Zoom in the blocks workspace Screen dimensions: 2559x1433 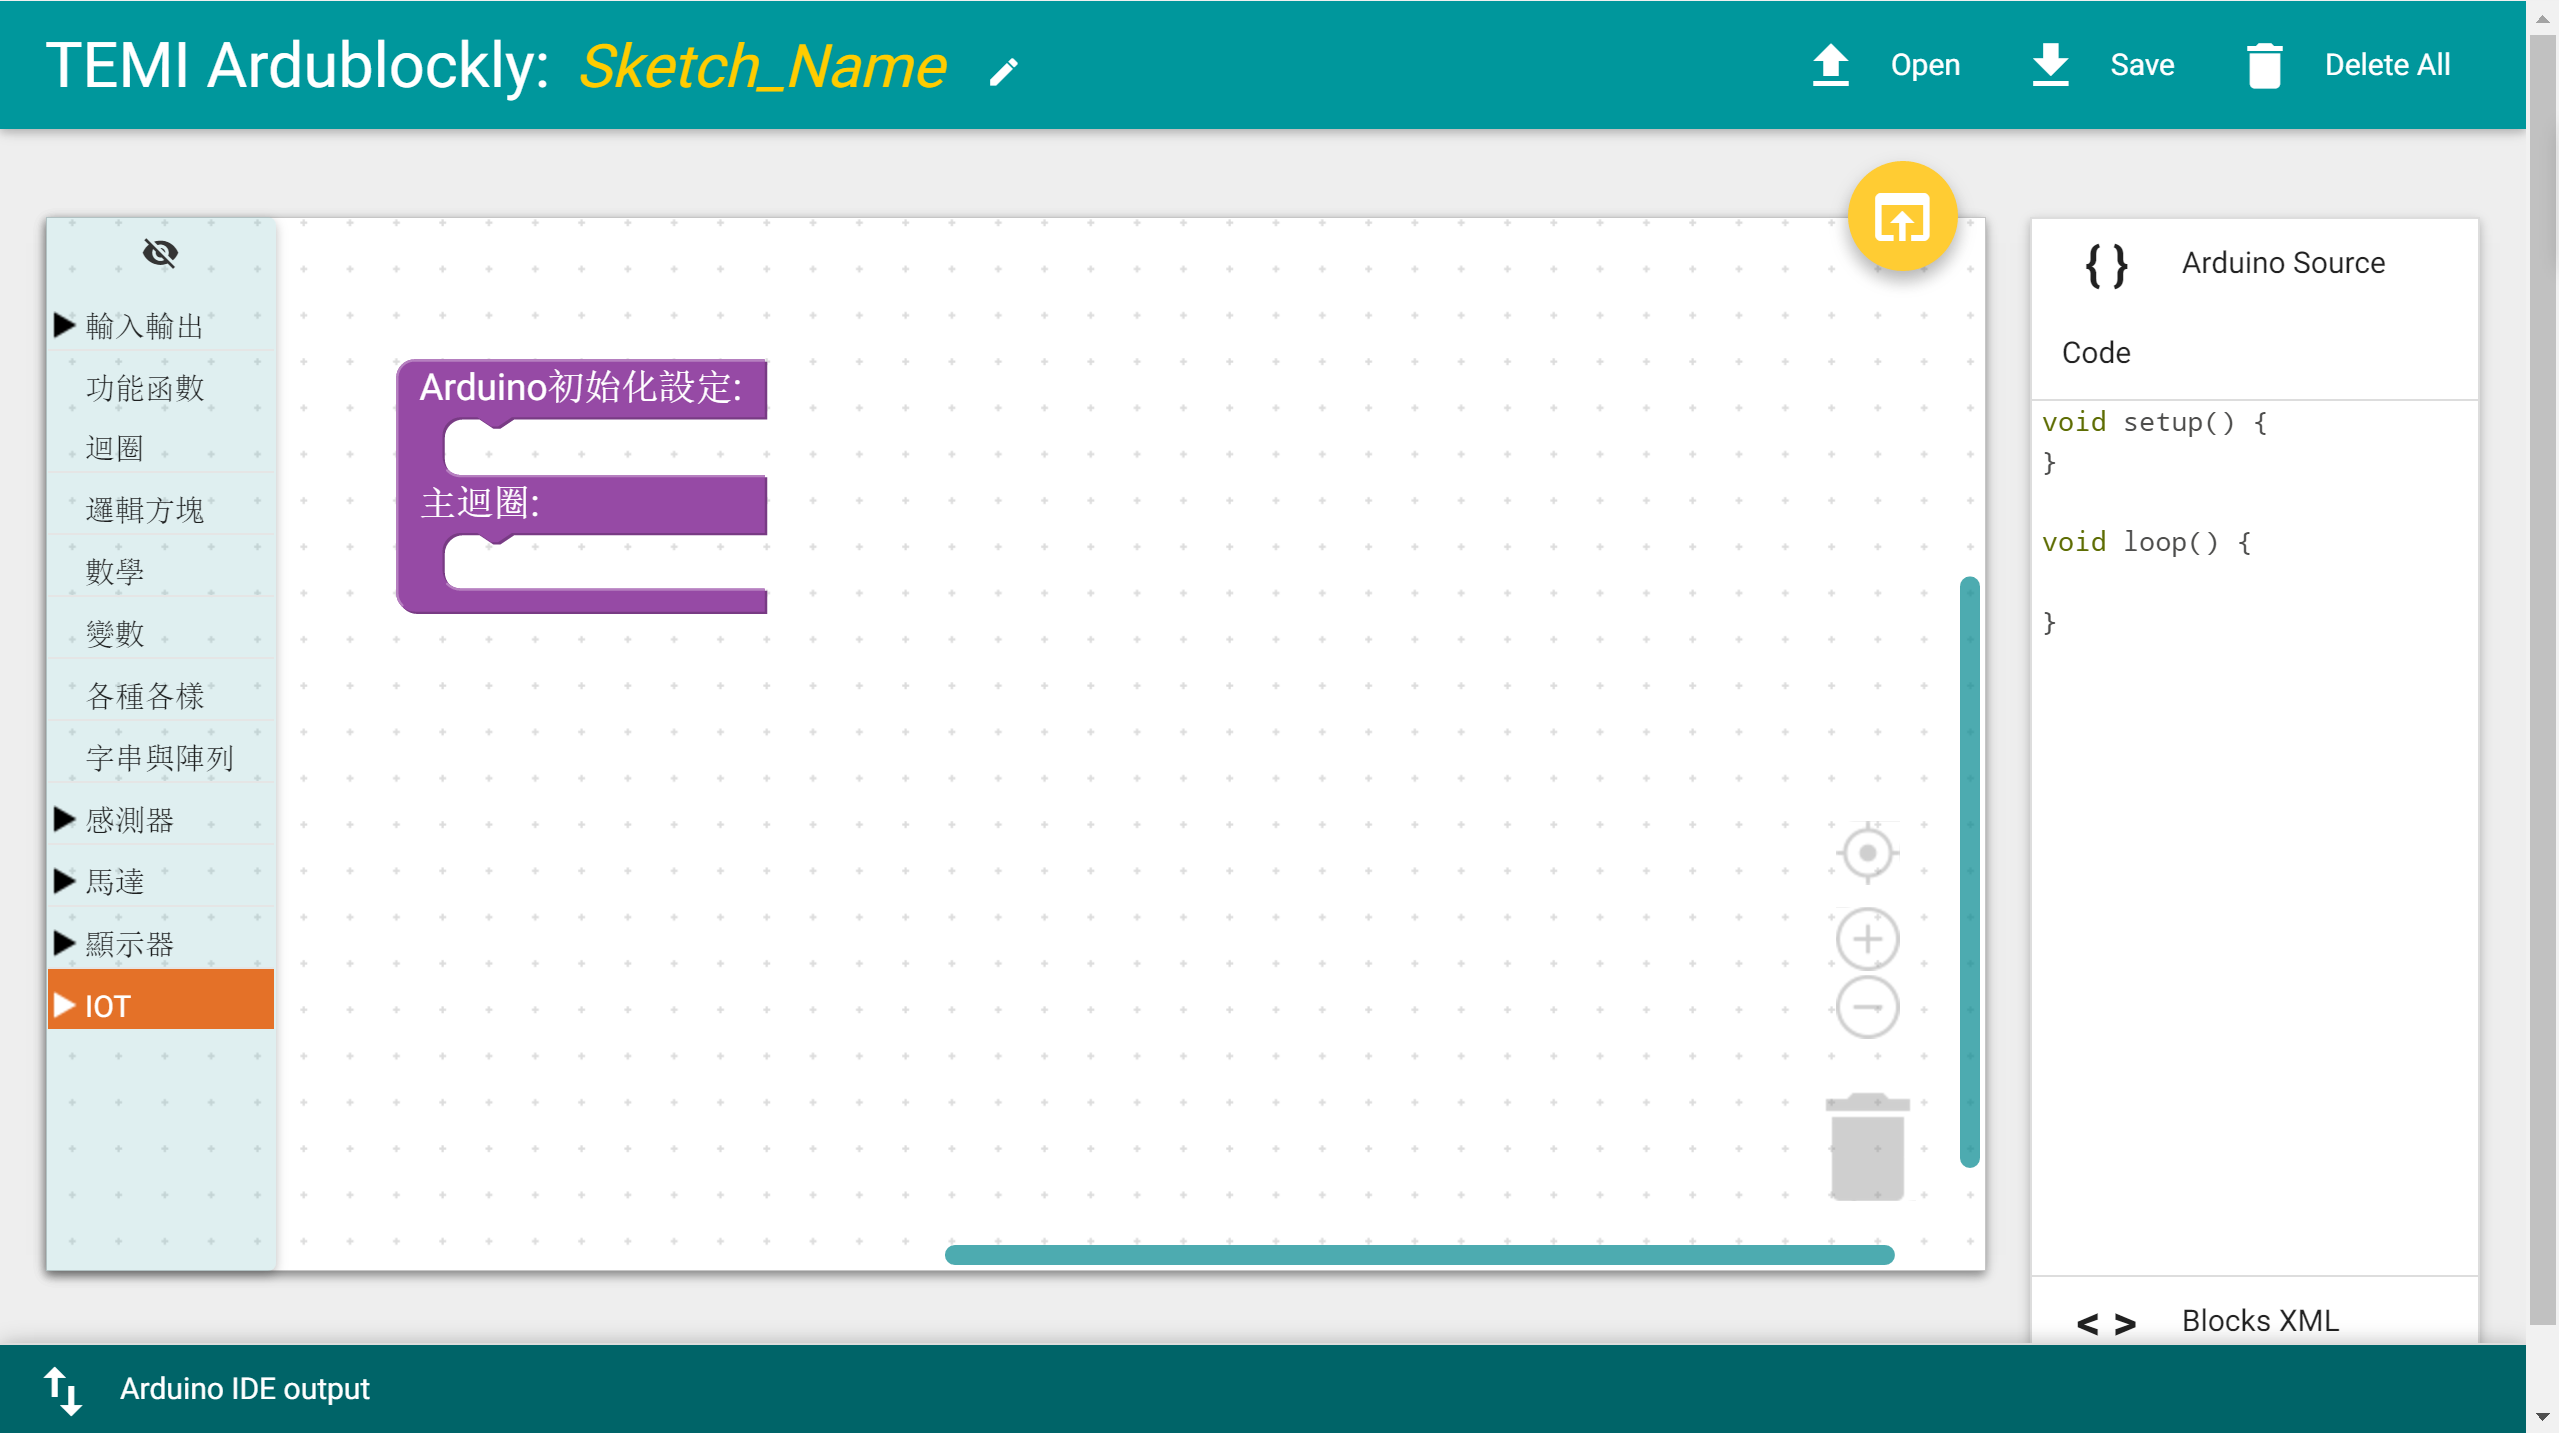1867,939
